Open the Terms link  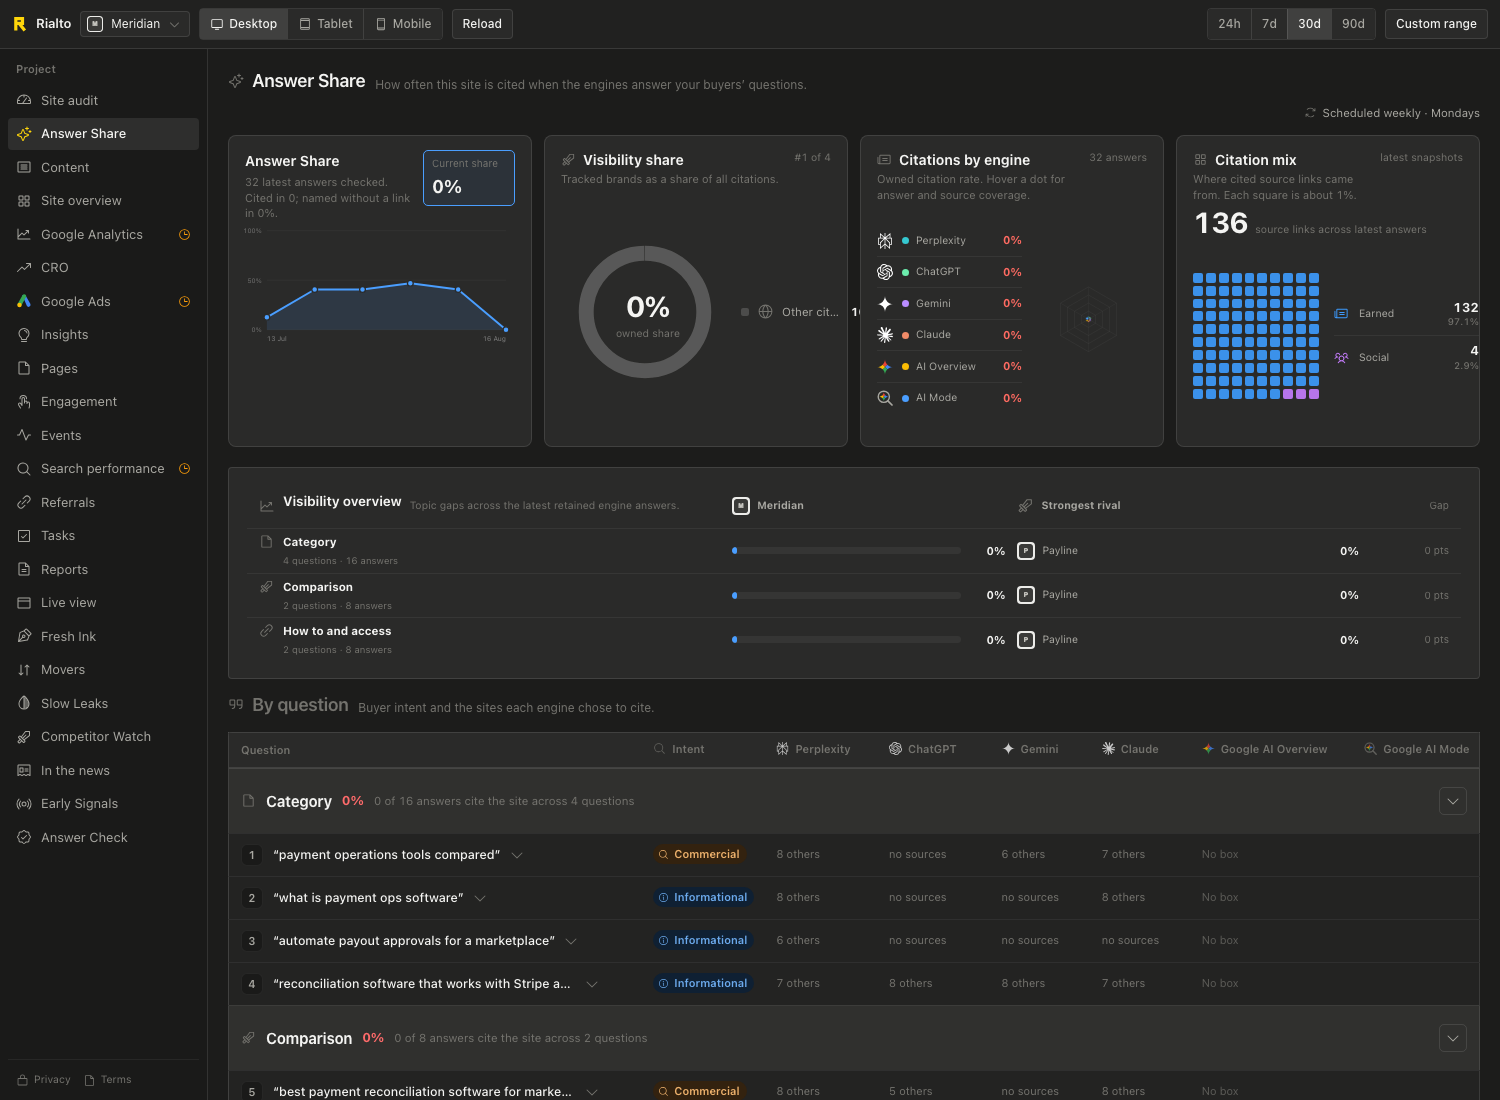pyautogui.click(x=108, y=1080)
